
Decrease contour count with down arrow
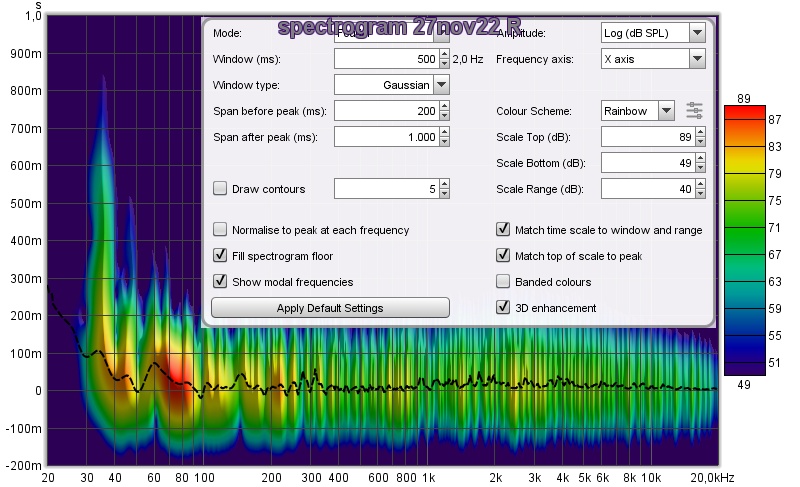pos(444,194)
